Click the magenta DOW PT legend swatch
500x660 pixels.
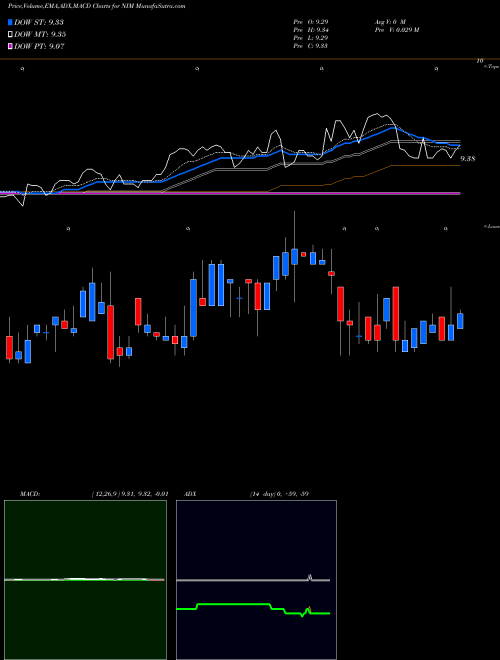coord(10,46)
